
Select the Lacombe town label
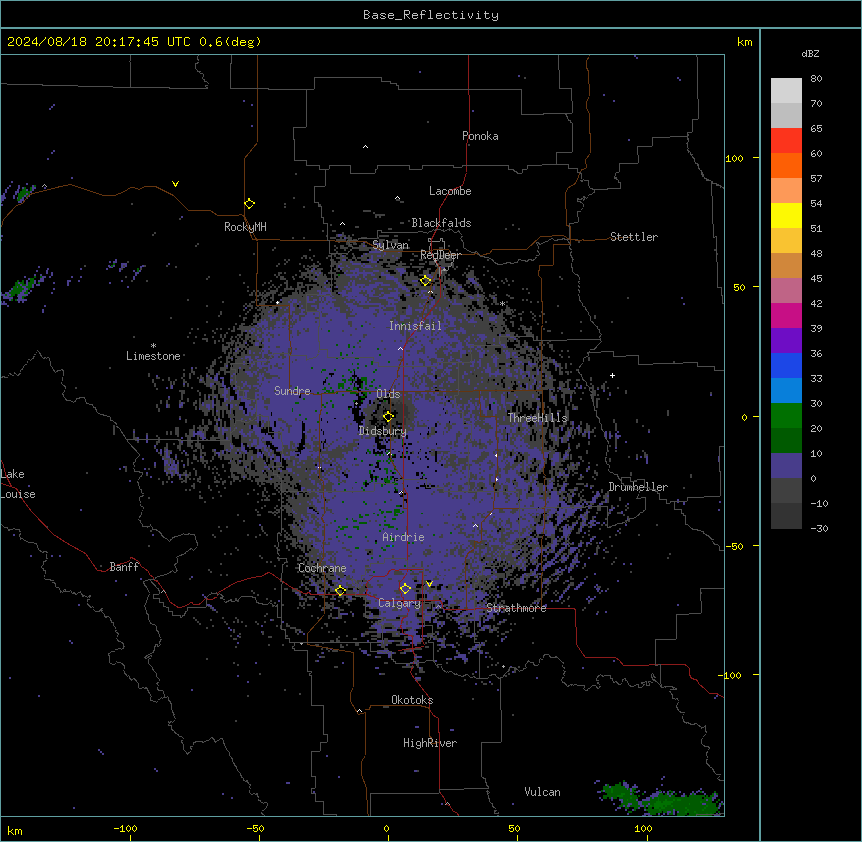[450, 191]
